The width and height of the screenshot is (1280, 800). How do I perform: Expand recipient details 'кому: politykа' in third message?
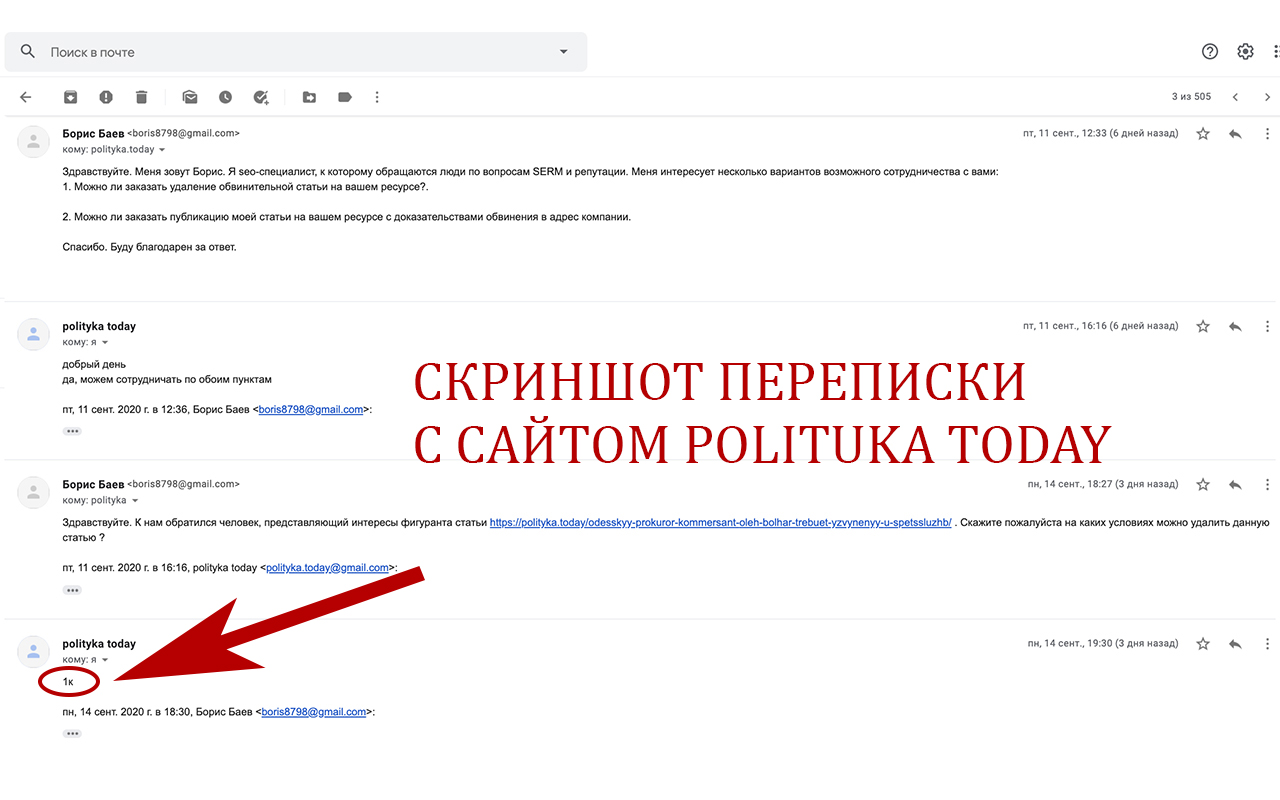pyautogui.click(x=134, y=501)
